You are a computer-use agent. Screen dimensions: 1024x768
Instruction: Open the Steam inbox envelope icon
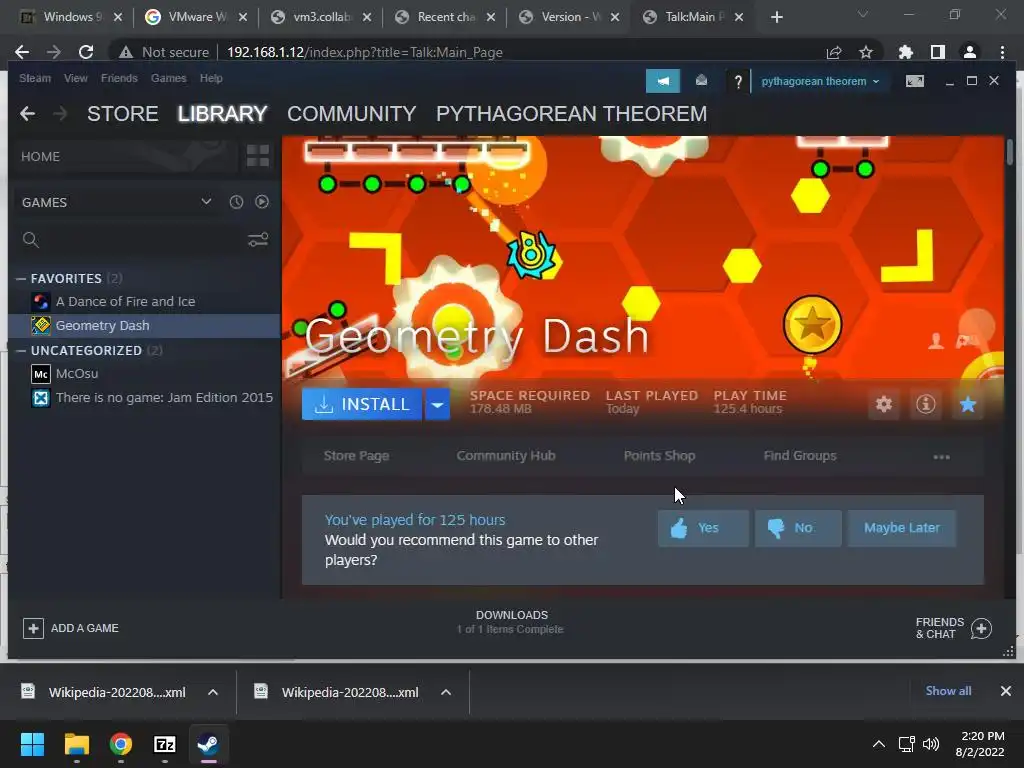(701, 80)
